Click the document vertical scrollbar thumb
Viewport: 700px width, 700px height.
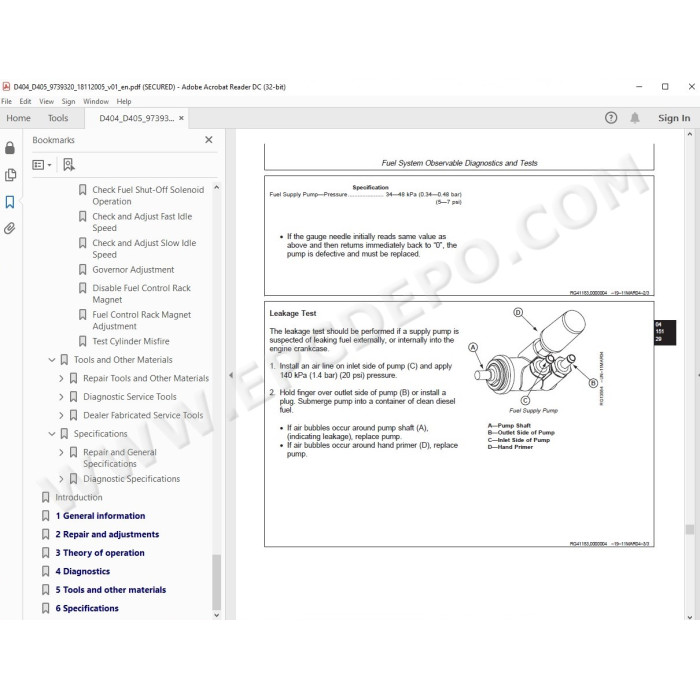pos(690,529)
